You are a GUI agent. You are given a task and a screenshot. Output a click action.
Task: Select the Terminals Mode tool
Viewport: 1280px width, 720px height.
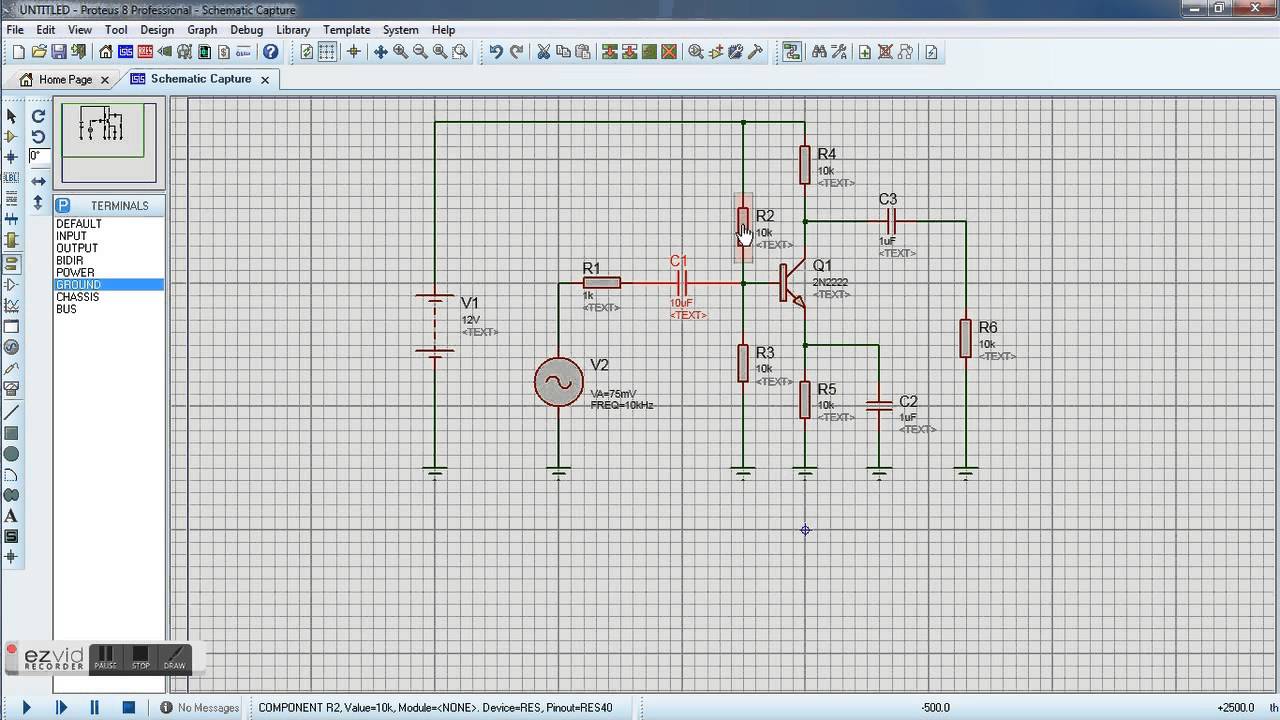(11, 263)
